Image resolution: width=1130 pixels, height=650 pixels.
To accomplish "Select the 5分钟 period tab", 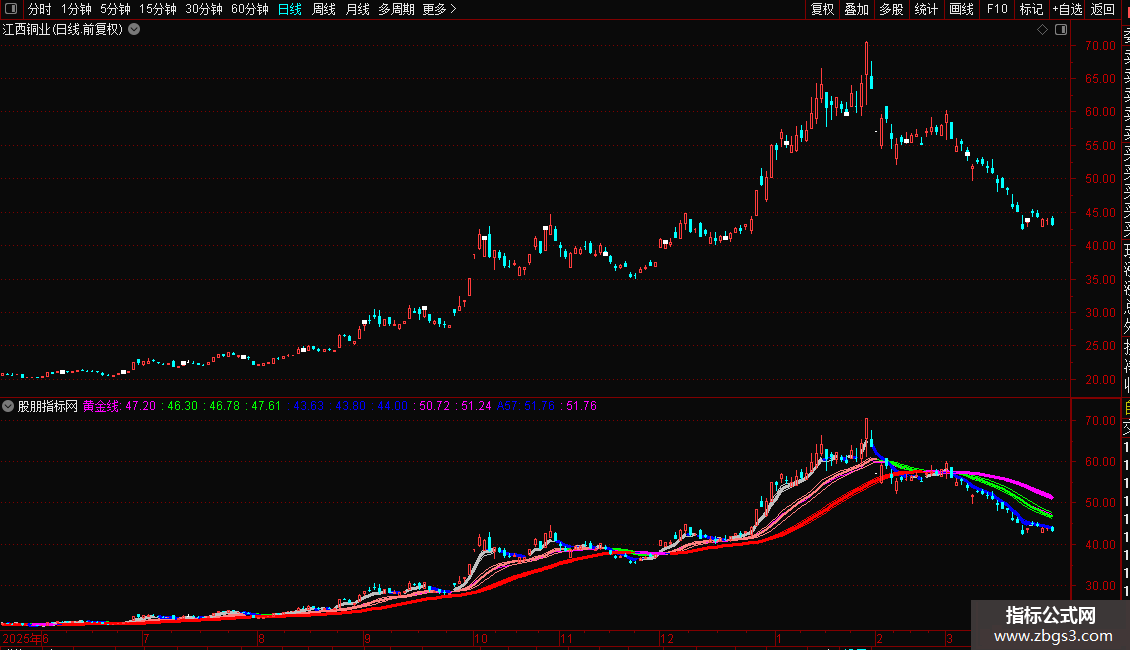I will point(115,9).
